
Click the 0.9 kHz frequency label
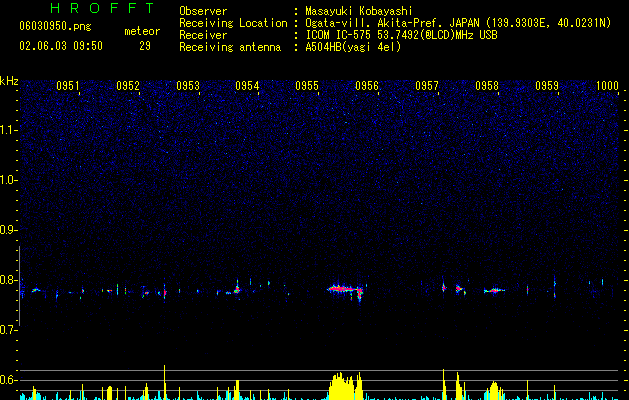tap(9, 230)
